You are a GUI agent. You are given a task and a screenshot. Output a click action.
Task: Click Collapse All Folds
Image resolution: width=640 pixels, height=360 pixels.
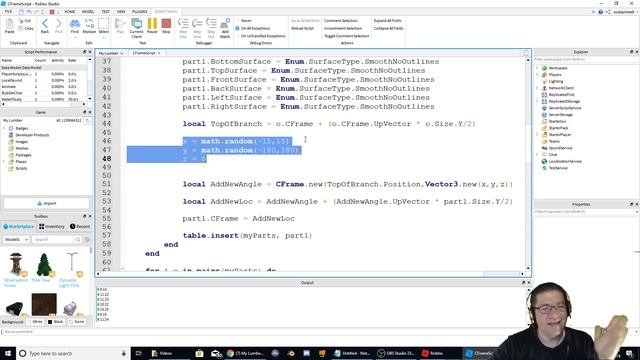pos(388,28)
